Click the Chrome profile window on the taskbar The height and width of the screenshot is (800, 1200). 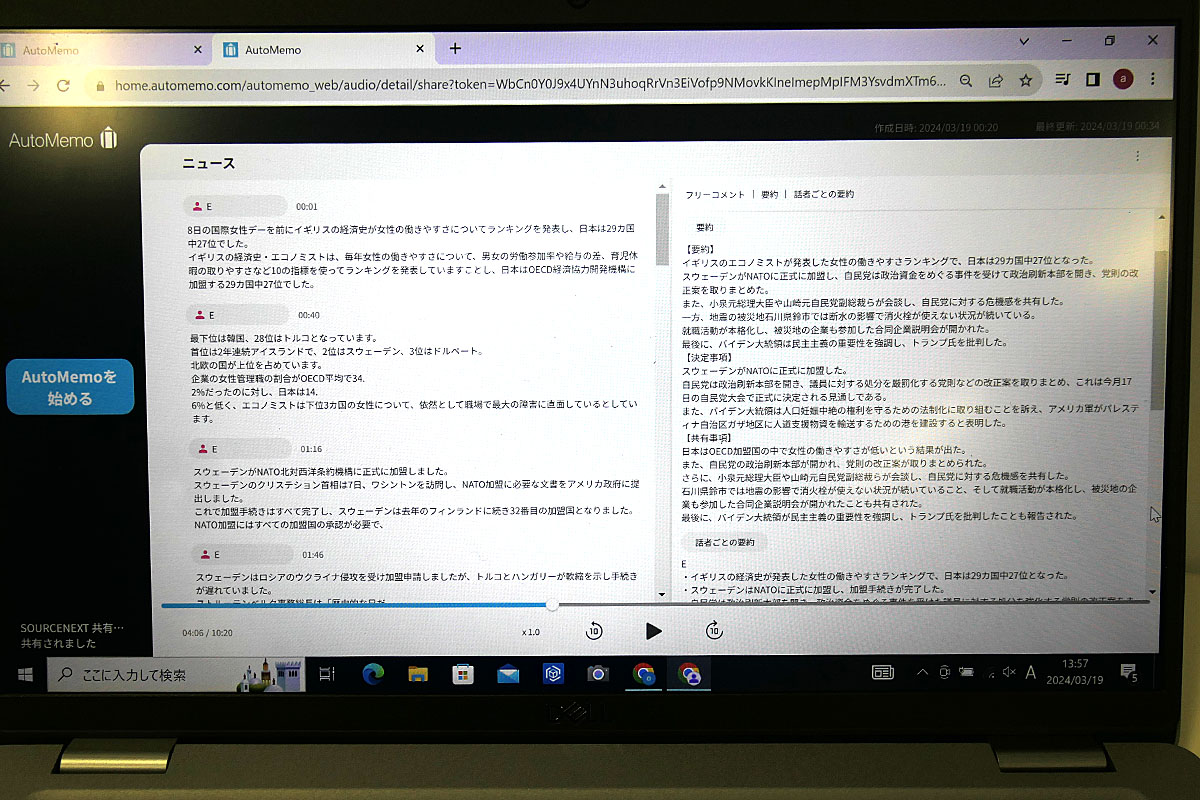(x=689, y=675)
